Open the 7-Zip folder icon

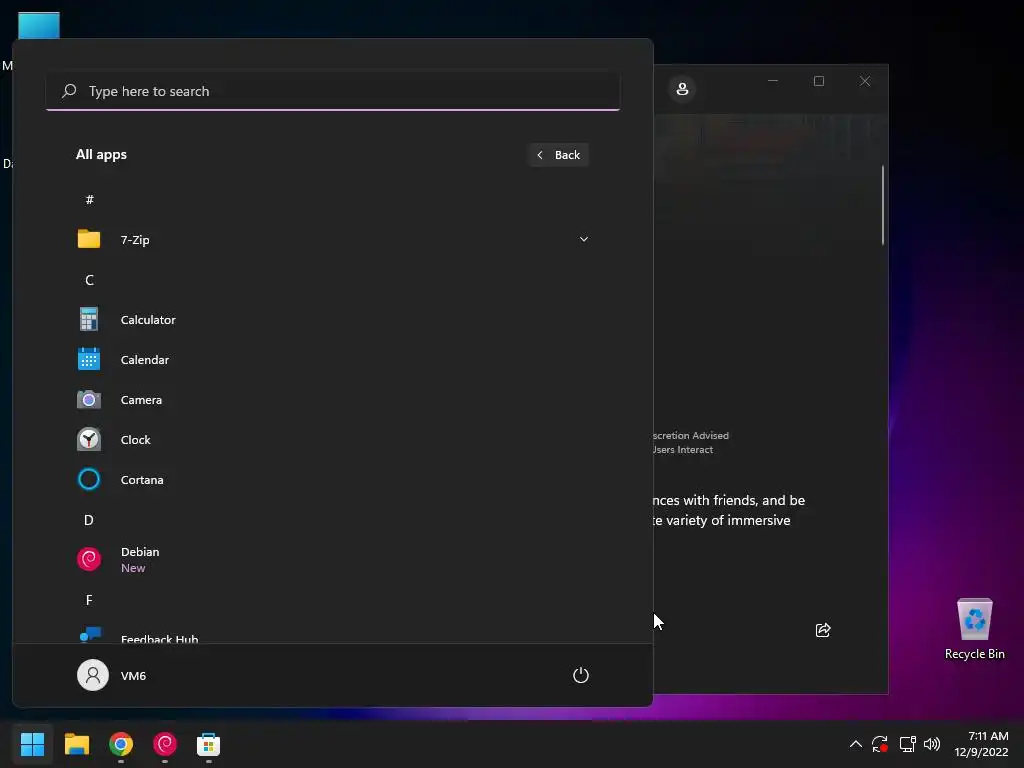pos(89,239)
